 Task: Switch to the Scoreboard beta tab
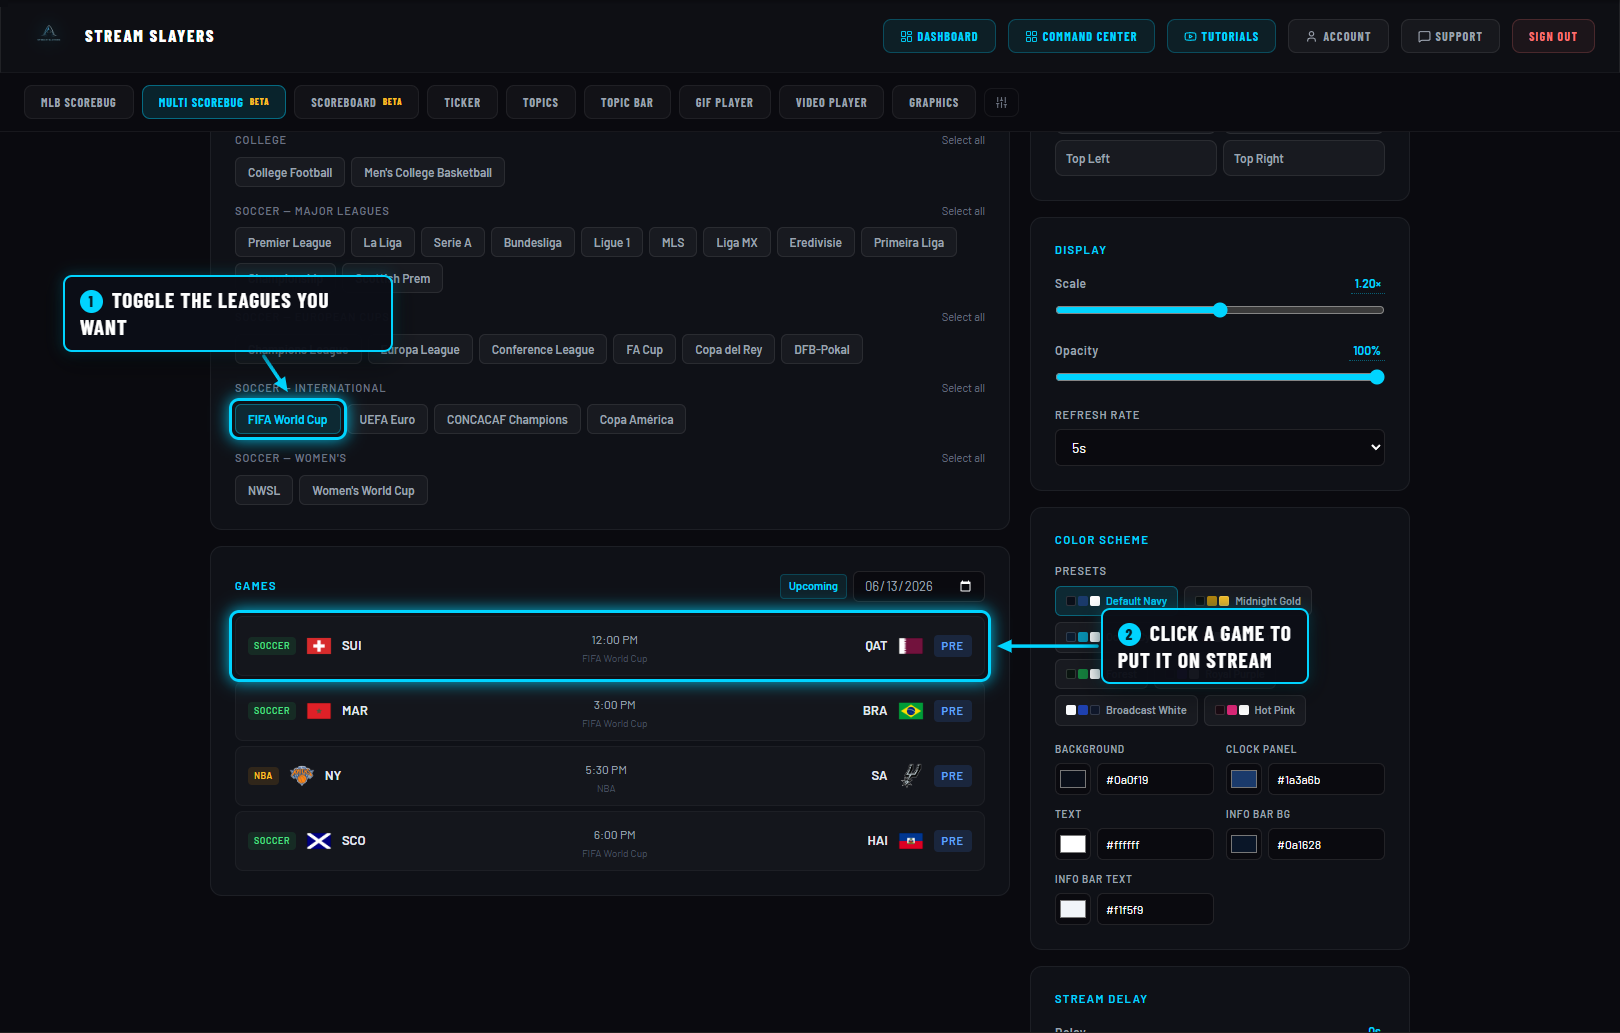[356, 102]
